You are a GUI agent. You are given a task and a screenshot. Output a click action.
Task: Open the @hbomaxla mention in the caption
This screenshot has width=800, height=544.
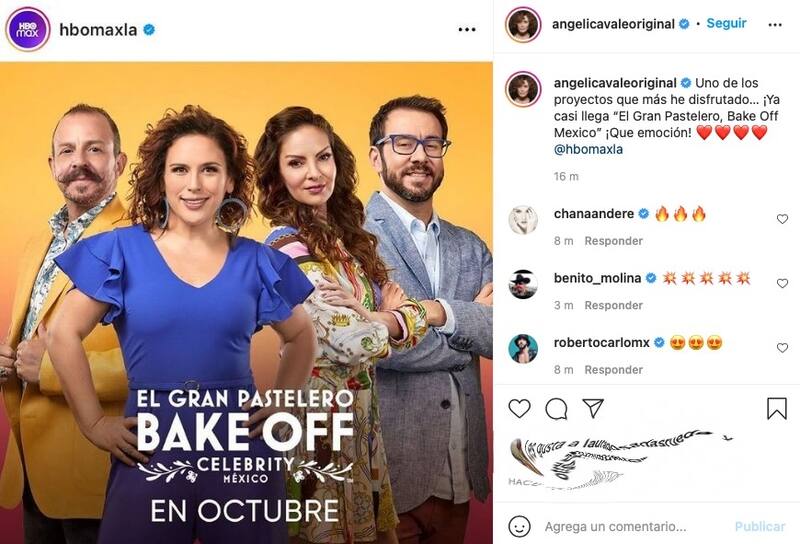click(588, 149)
